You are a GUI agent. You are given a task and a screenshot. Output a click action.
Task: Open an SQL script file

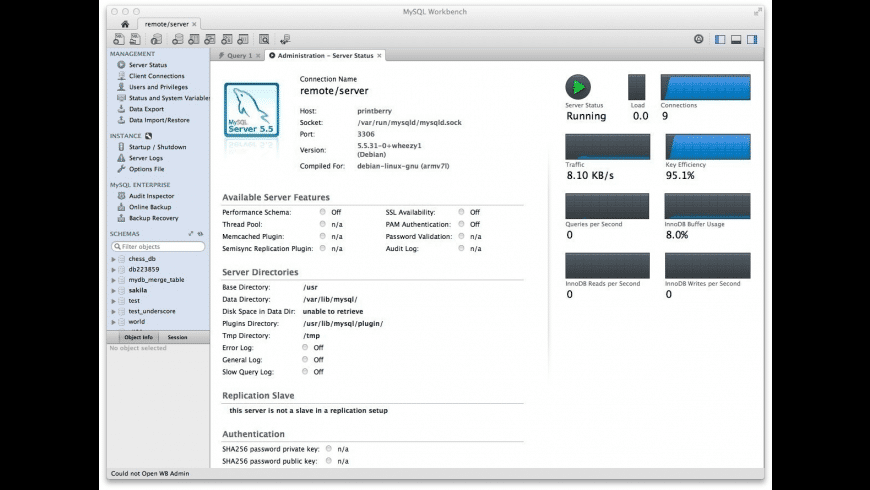click(135, 39)
